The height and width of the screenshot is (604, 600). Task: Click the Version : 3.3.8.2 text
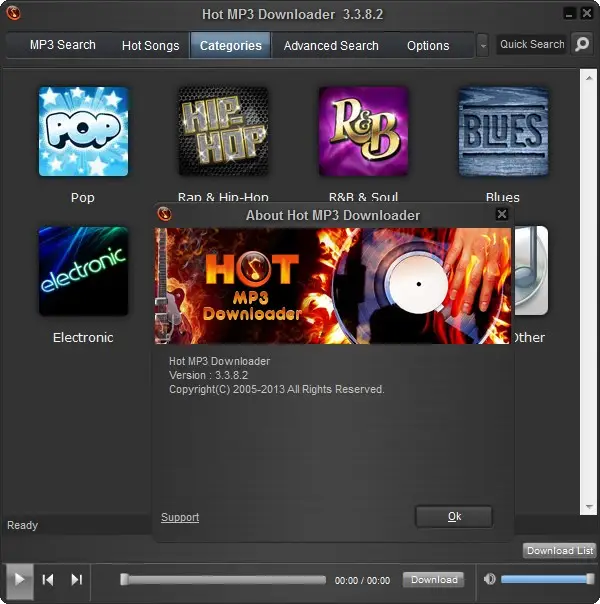[208, 375]
